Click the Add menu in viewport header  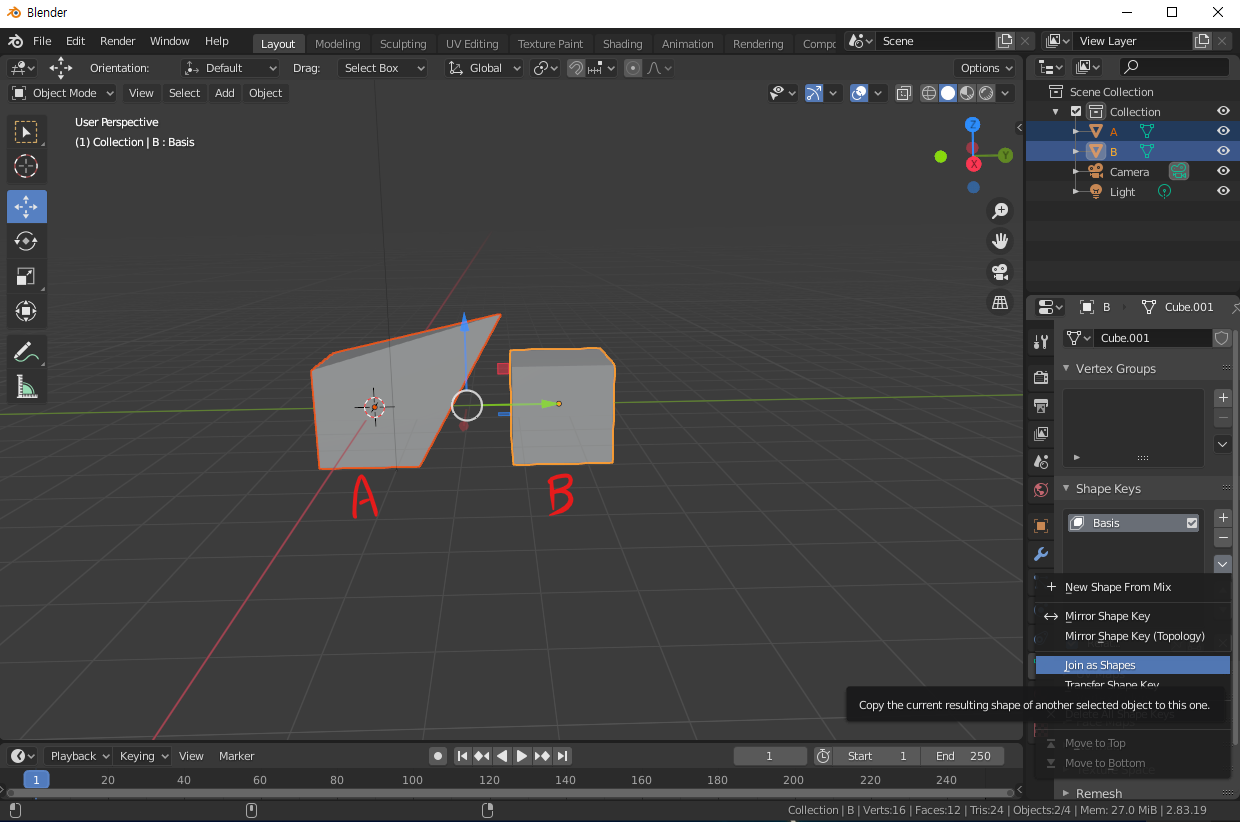(225, 93)
